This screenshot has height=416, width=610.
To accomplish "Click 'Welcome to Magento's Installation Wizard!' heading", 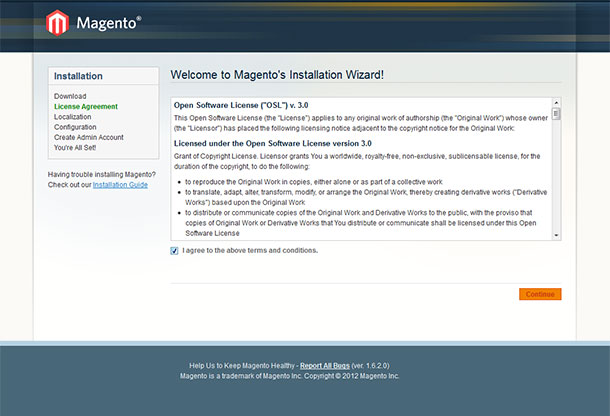I will click(x=277, y=75).
